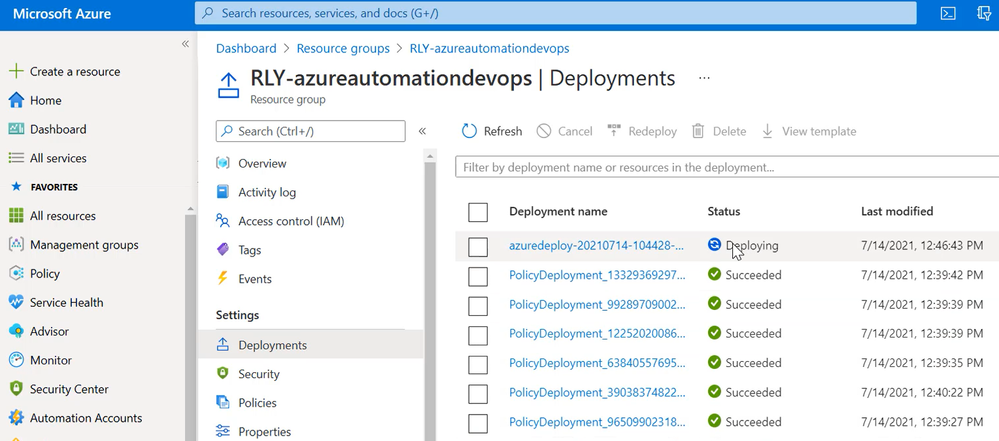Select checkbox for PolicyDeployment_13329369297 row
This screenshot has height=441, width=999.
tap(478, 275)
